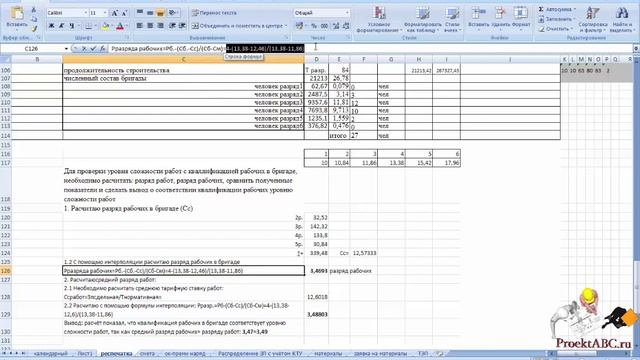Decrease font size with the small A icon
640x360 pixels.
(x=124, y=13)
